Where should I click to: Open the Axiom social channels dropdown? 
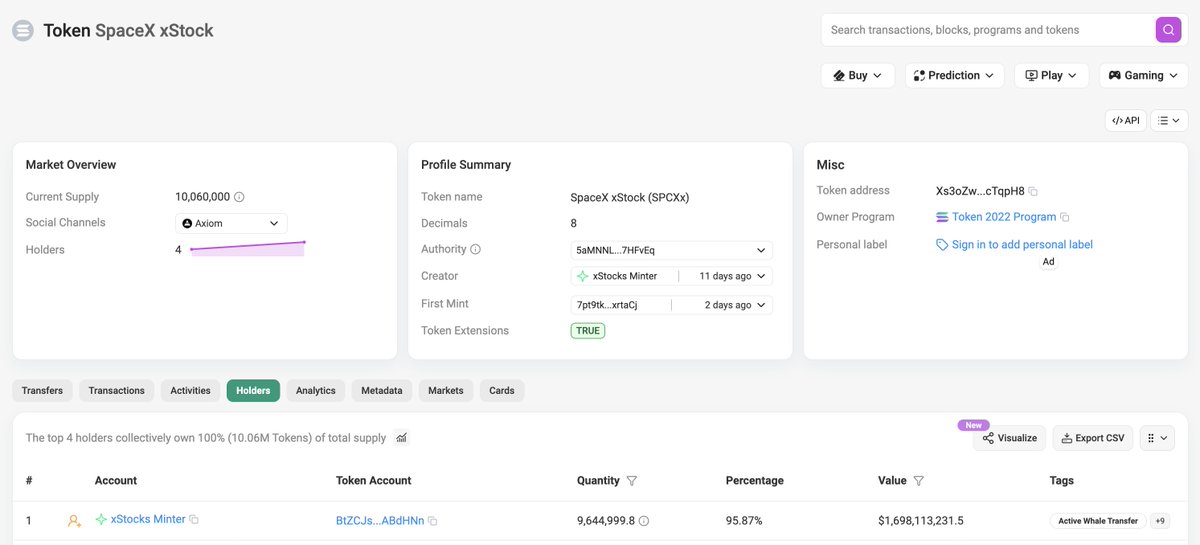click(231, 224)
